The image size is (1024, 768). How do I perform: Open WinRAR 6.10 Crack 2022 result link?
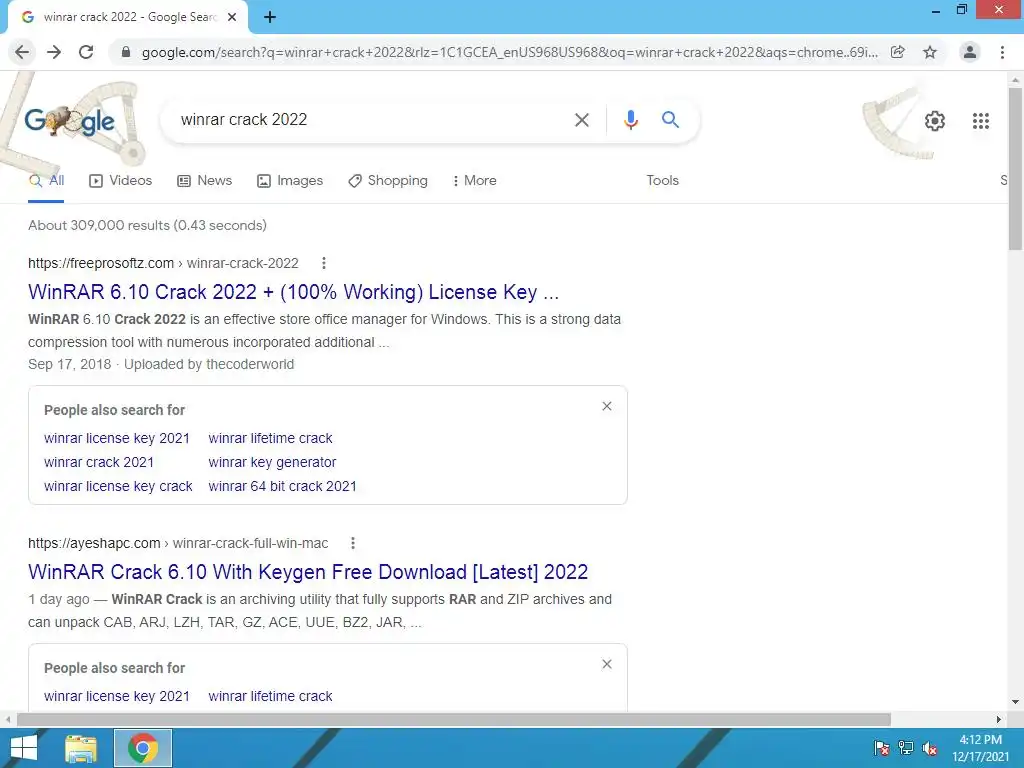(x=294, y=292)
